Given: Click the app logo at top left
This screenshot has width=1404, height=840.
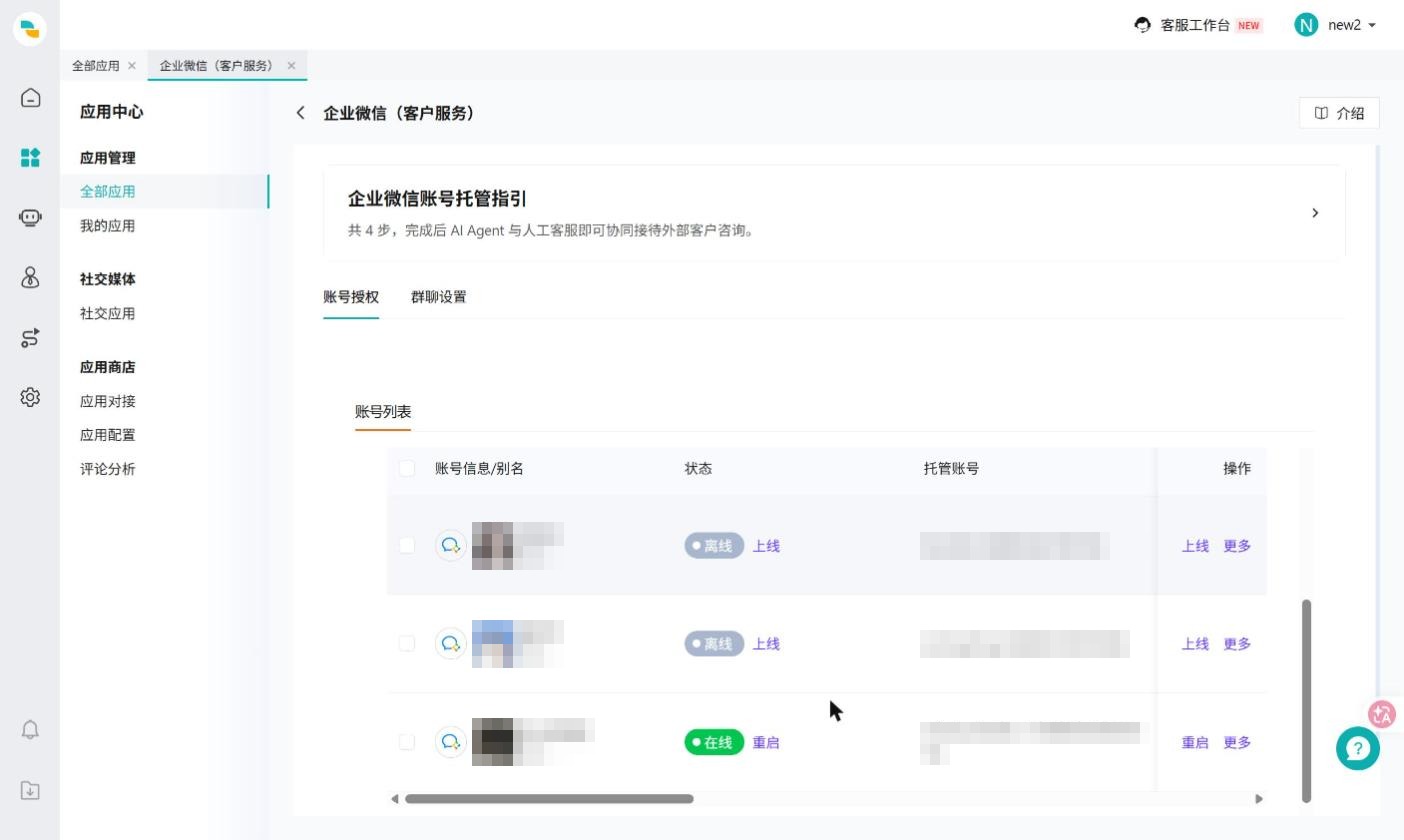Looking at the screenshot, I should click(30, 28).
